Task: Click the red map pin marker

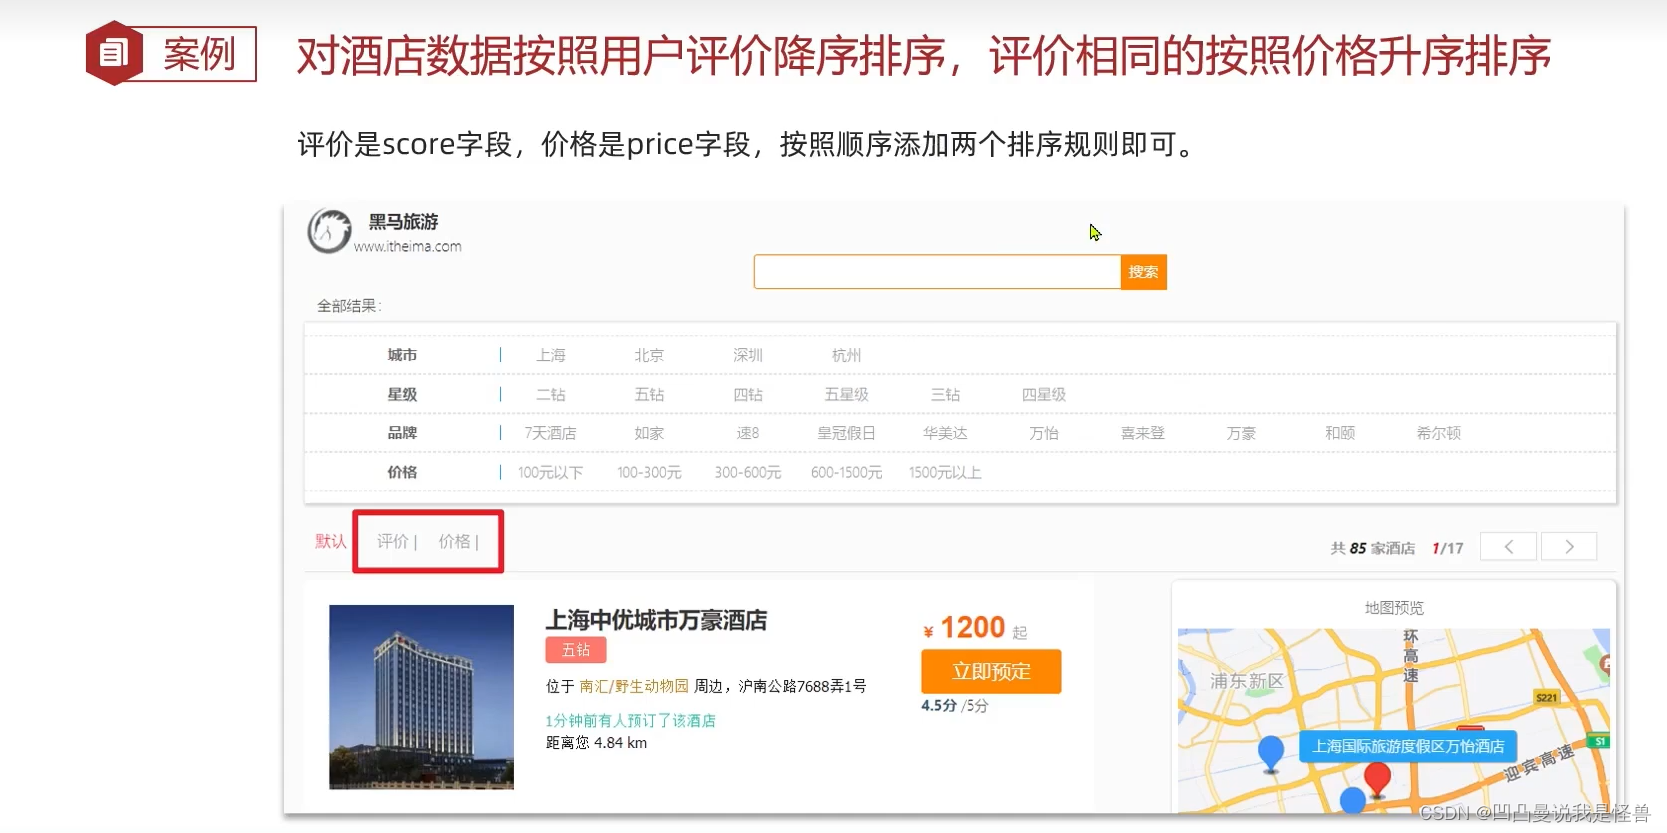Action: click(x=1378, y=778)
